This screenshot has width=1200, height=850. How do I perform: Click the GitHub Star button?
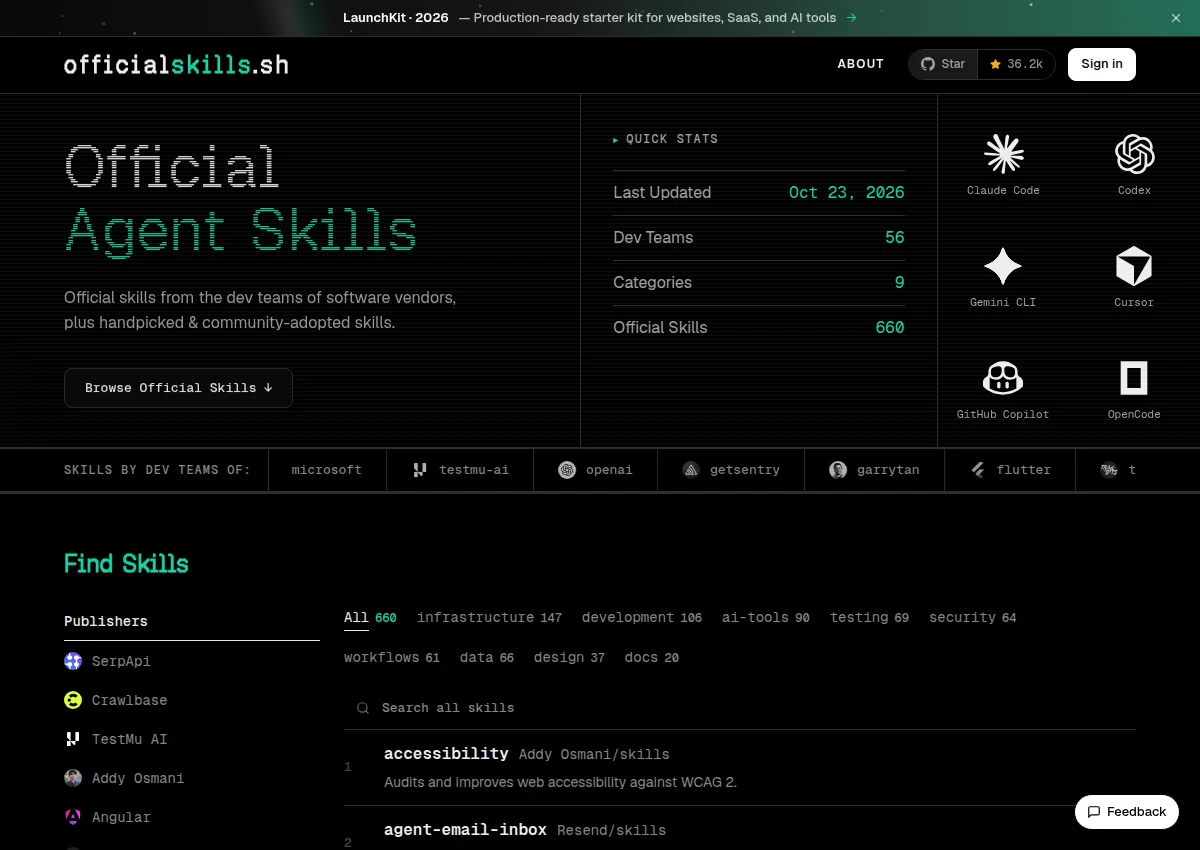tap(943, 64)
